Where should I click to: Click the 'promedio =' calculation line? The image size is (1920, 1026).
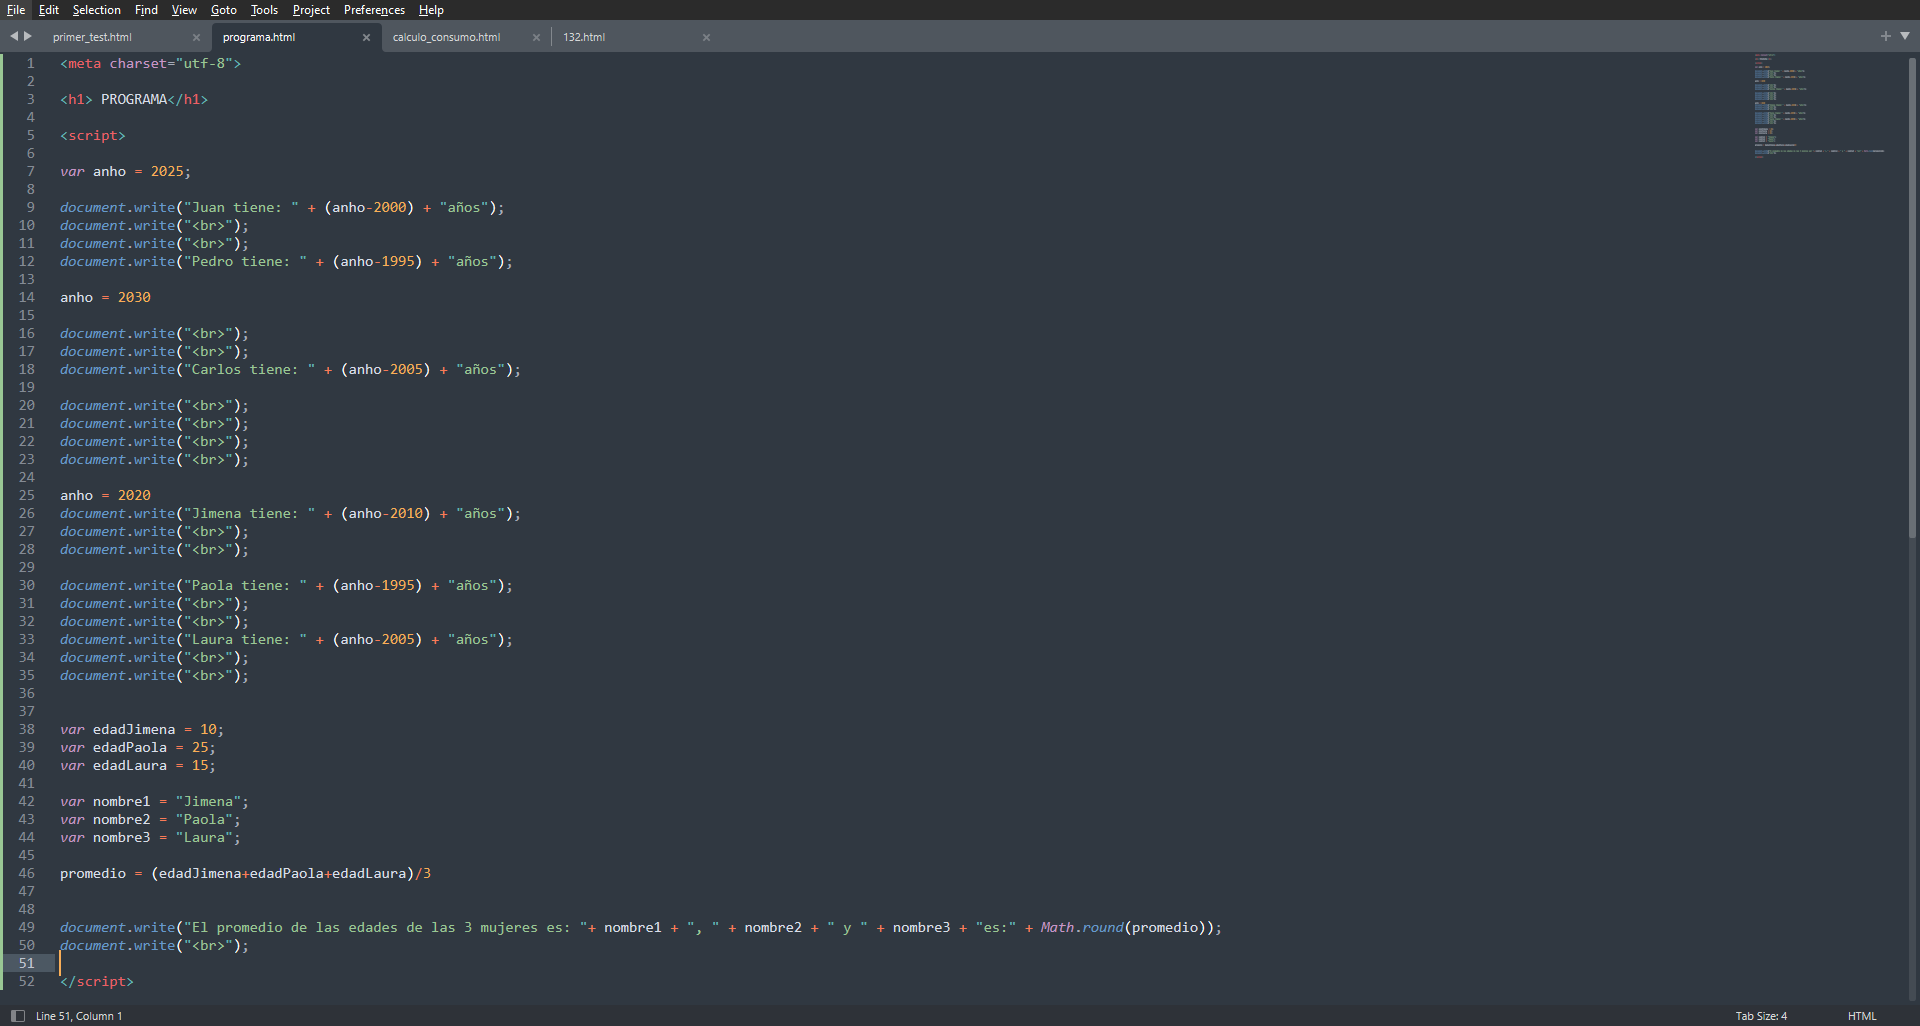[x=245, y=873]
